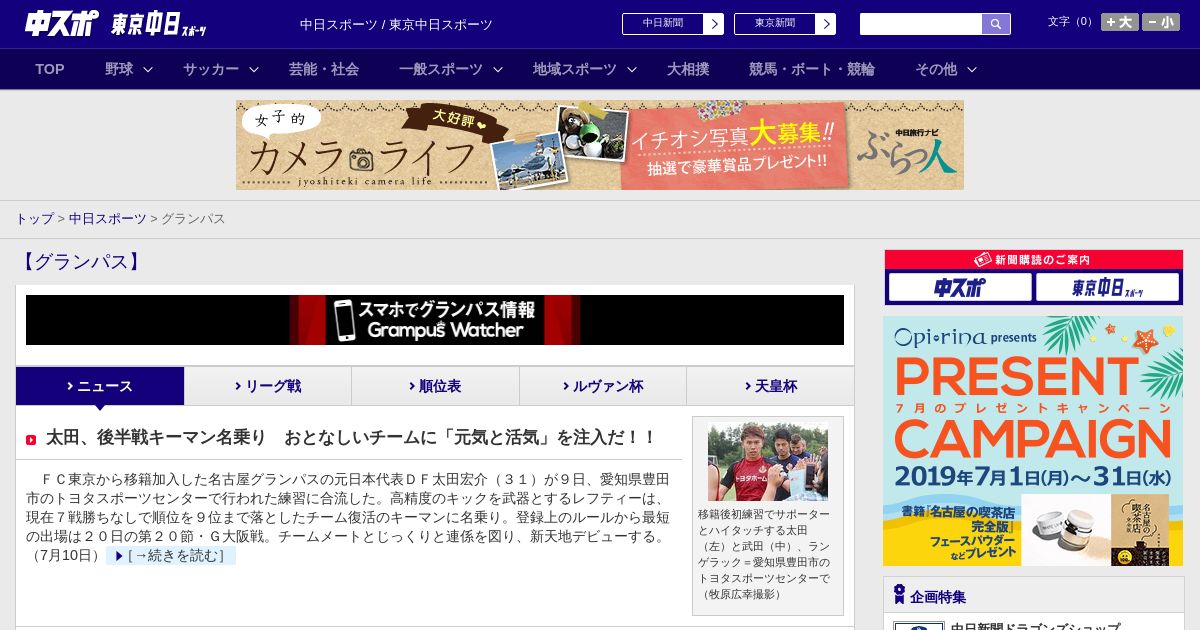This screenshot has height=630, width=1200.
Task: Click the 中日スポーツ / 東京中日スポーツ header text
Action: coord(396,24)
